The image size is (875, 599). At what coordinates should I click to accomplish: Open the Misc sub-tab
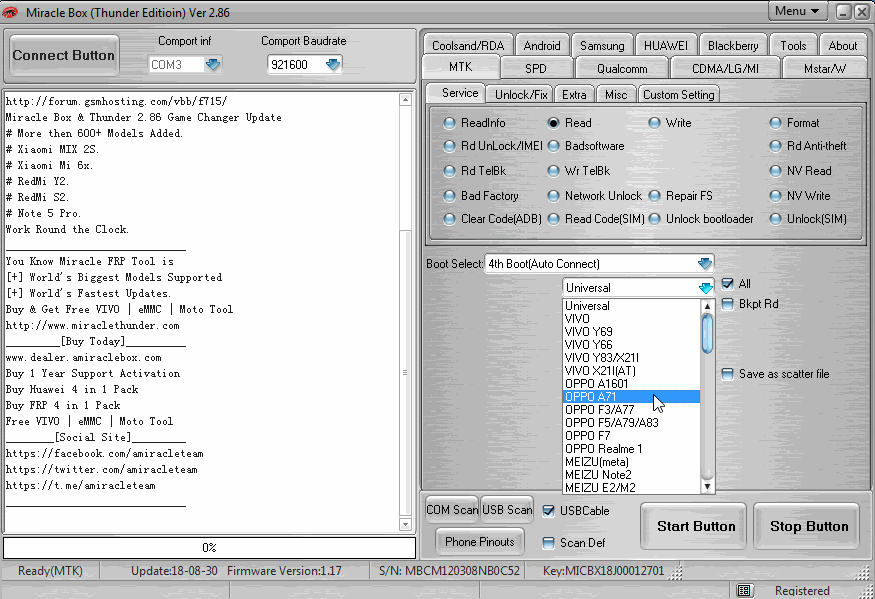(616, 95)
